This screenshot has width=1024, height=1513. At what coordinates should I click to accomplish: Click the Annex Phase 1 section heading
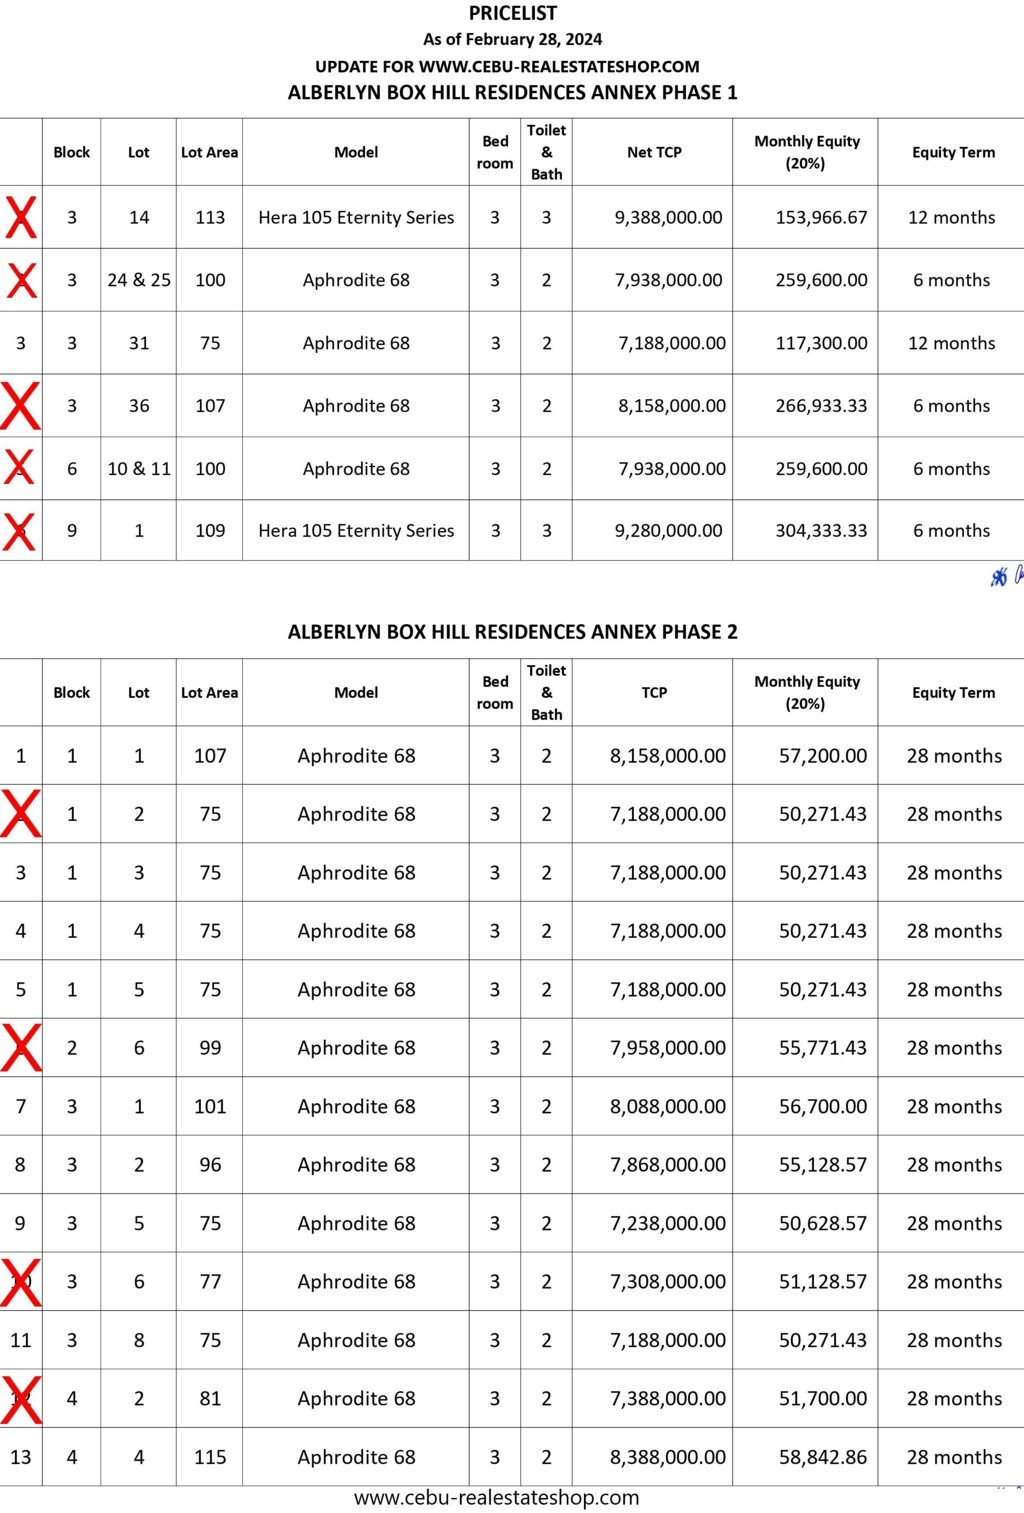512,92
